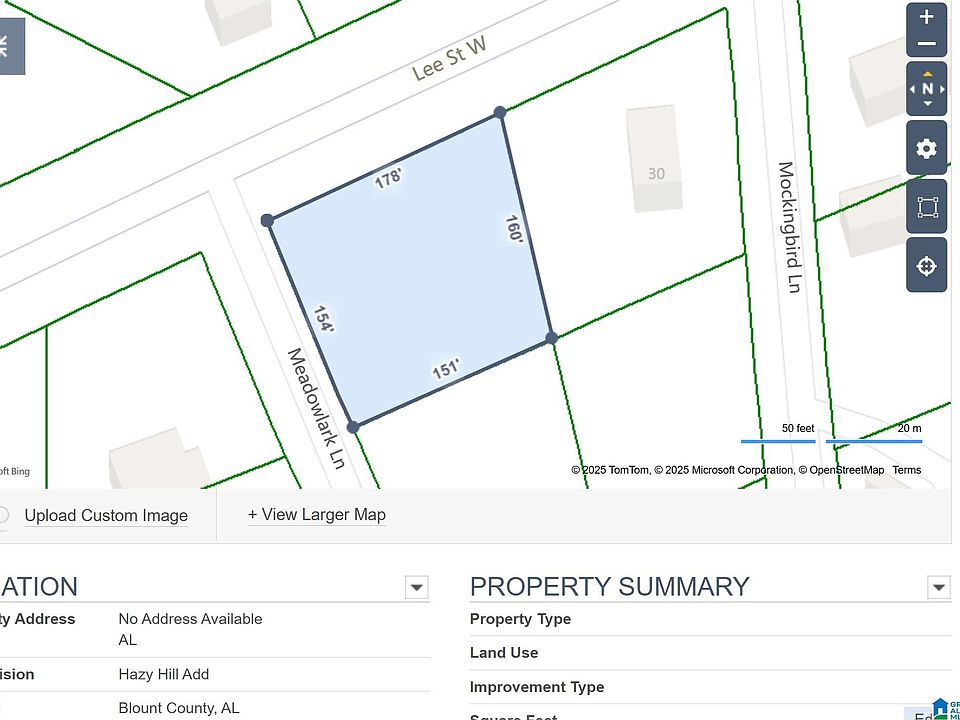Click the 154' boundary measurement label
The width and height of the screenshot is (960, 720).
click(323, 320)
